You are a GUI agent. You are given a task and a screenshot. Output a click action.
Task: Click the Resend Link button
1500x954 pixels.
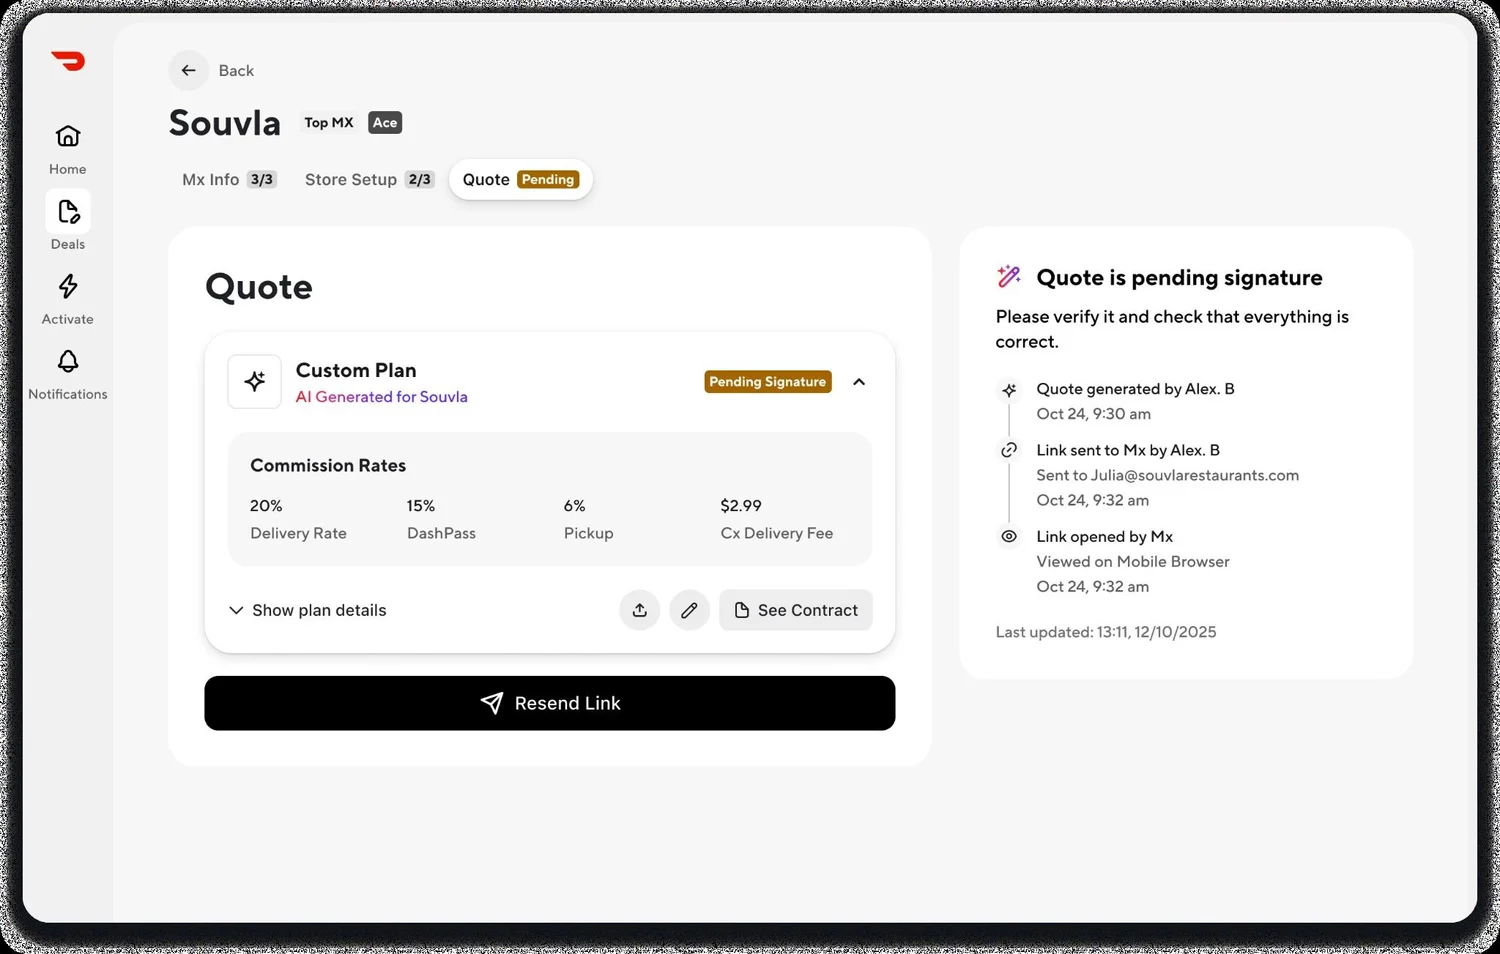(x=550, y=703)
